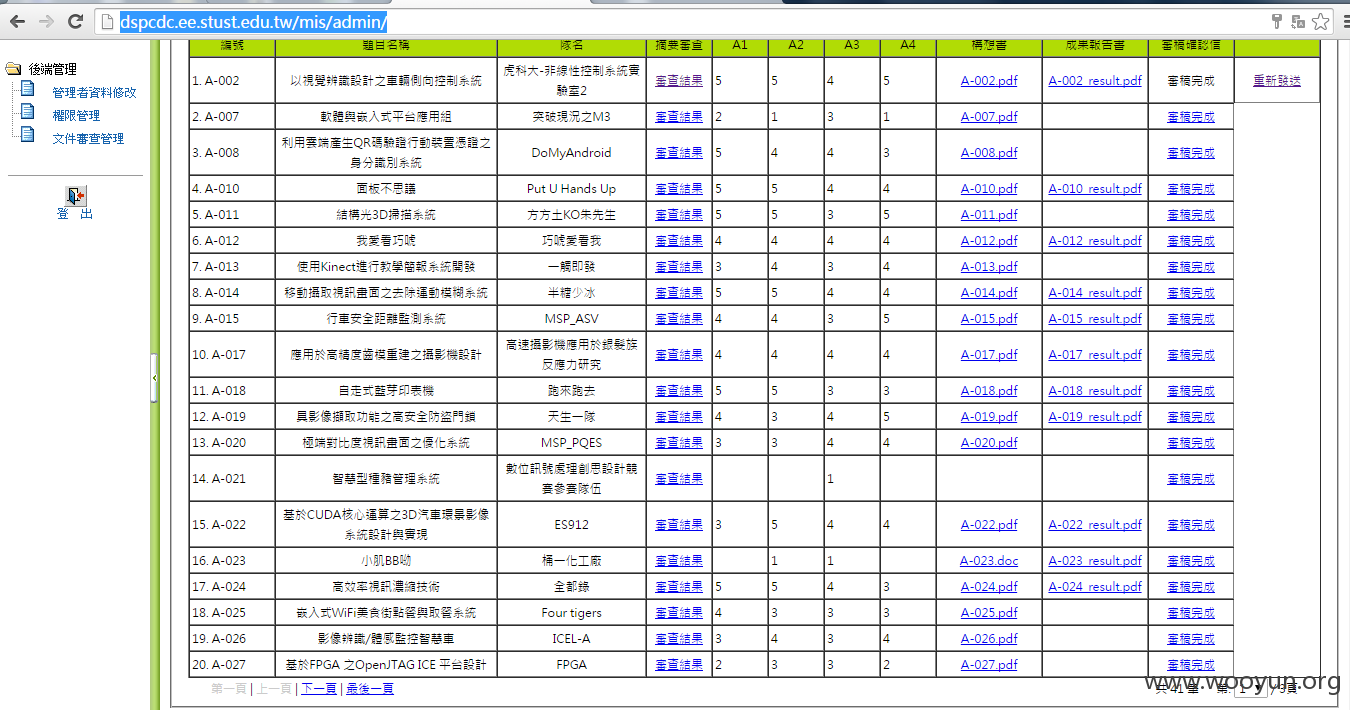Click 審稿完成 in the A-021 row
This screenshot has width=1350, height=710.
click(x=1191, y=479)
